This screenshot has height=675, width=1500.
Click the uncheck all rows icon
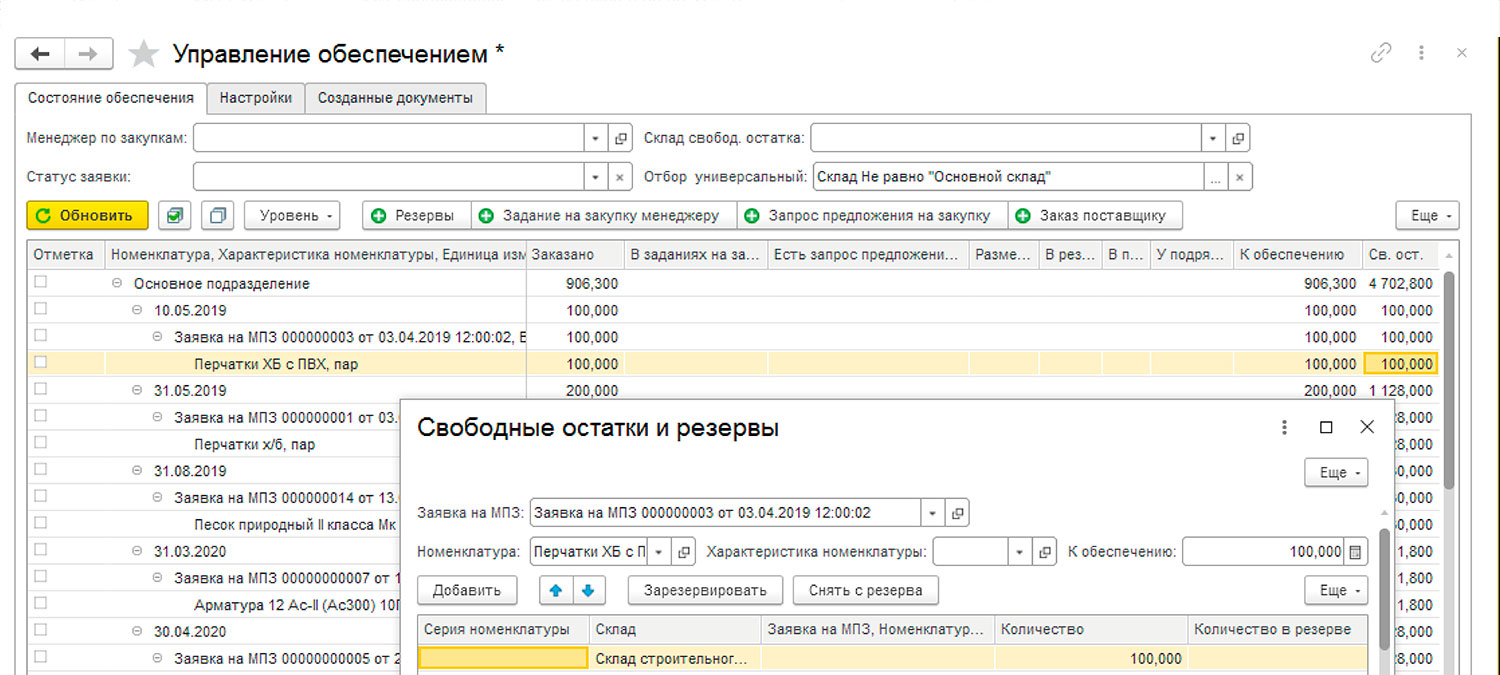coord(217,215)
